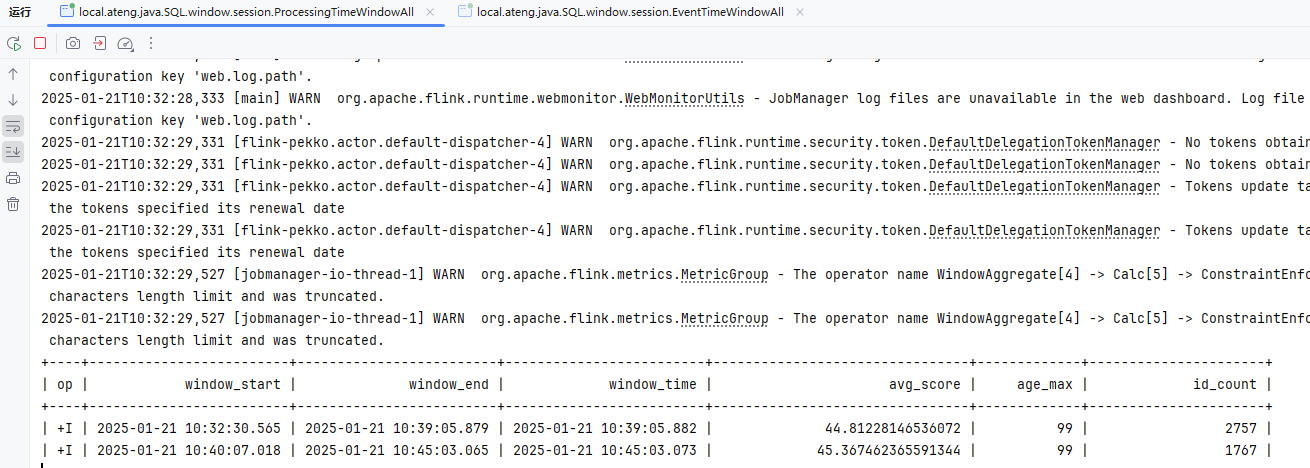Close the ProcessingTimeWindowAll tab
1310x468 pixels.
pyautogui.click(x=430, y=12)
